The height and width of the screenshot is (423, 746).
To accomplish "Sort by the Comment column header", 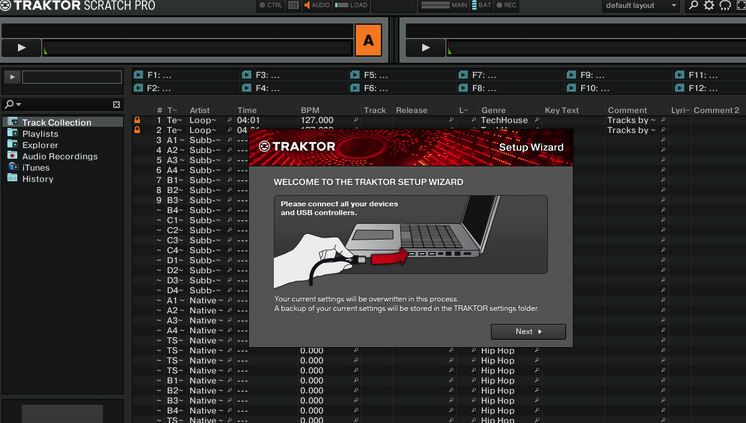I will point(627,110).
